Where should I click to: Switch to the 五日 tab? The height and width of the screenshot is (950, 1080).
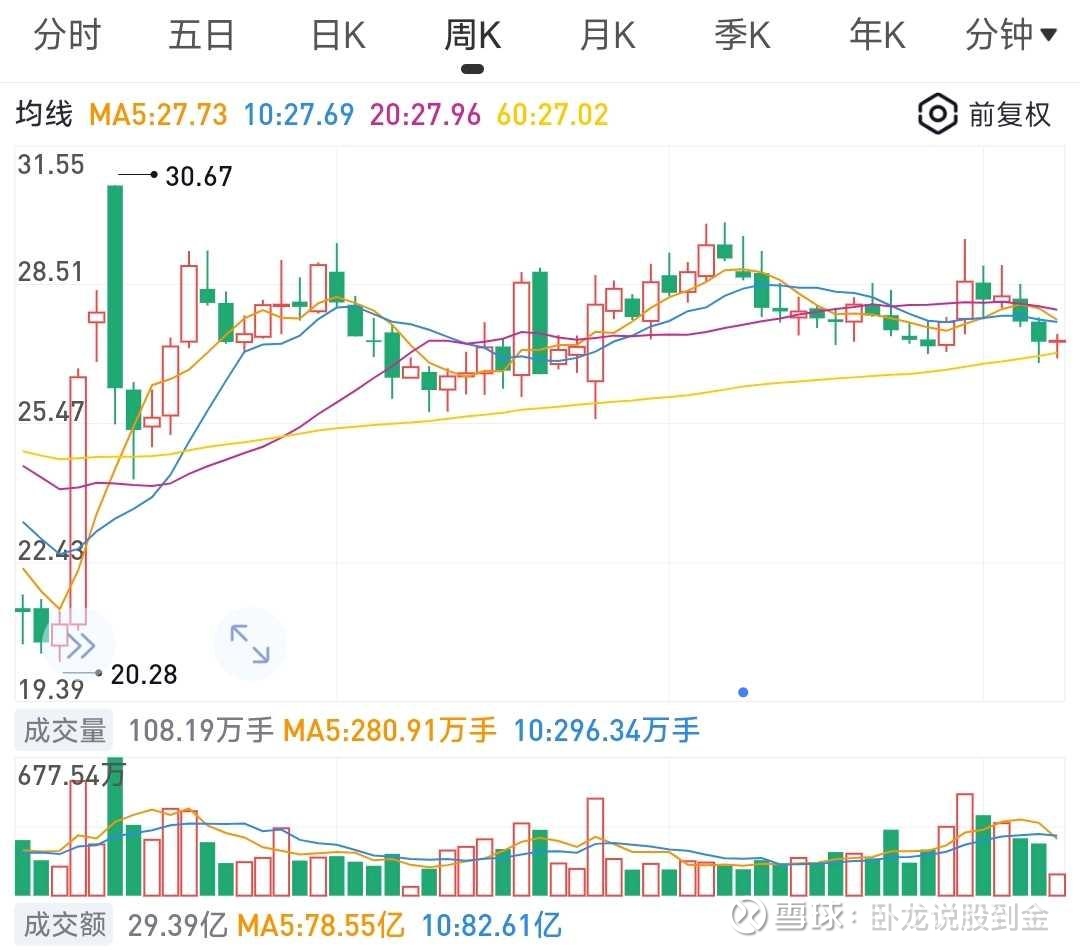(201, 36)
